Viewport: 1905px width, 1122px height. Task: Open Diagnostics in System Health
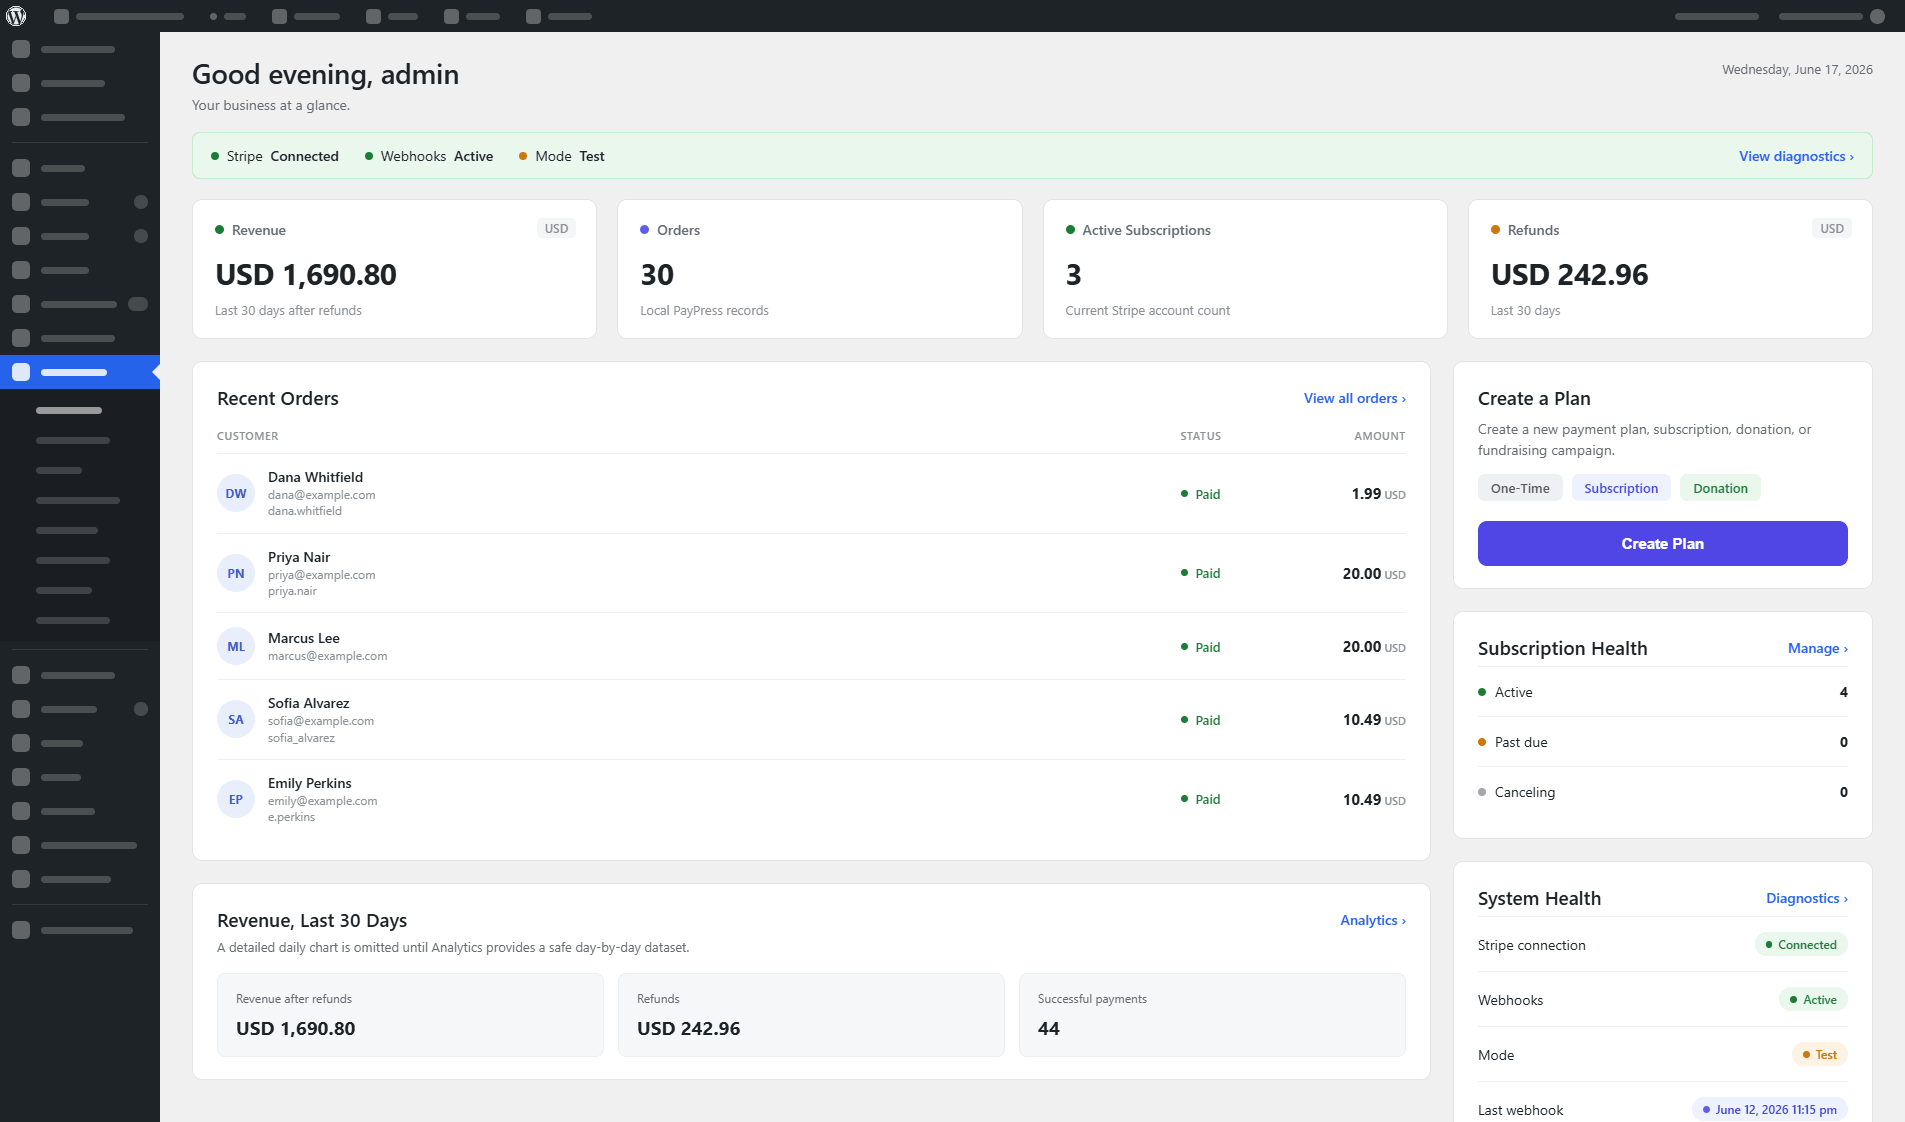click(x=1806, y=898)
